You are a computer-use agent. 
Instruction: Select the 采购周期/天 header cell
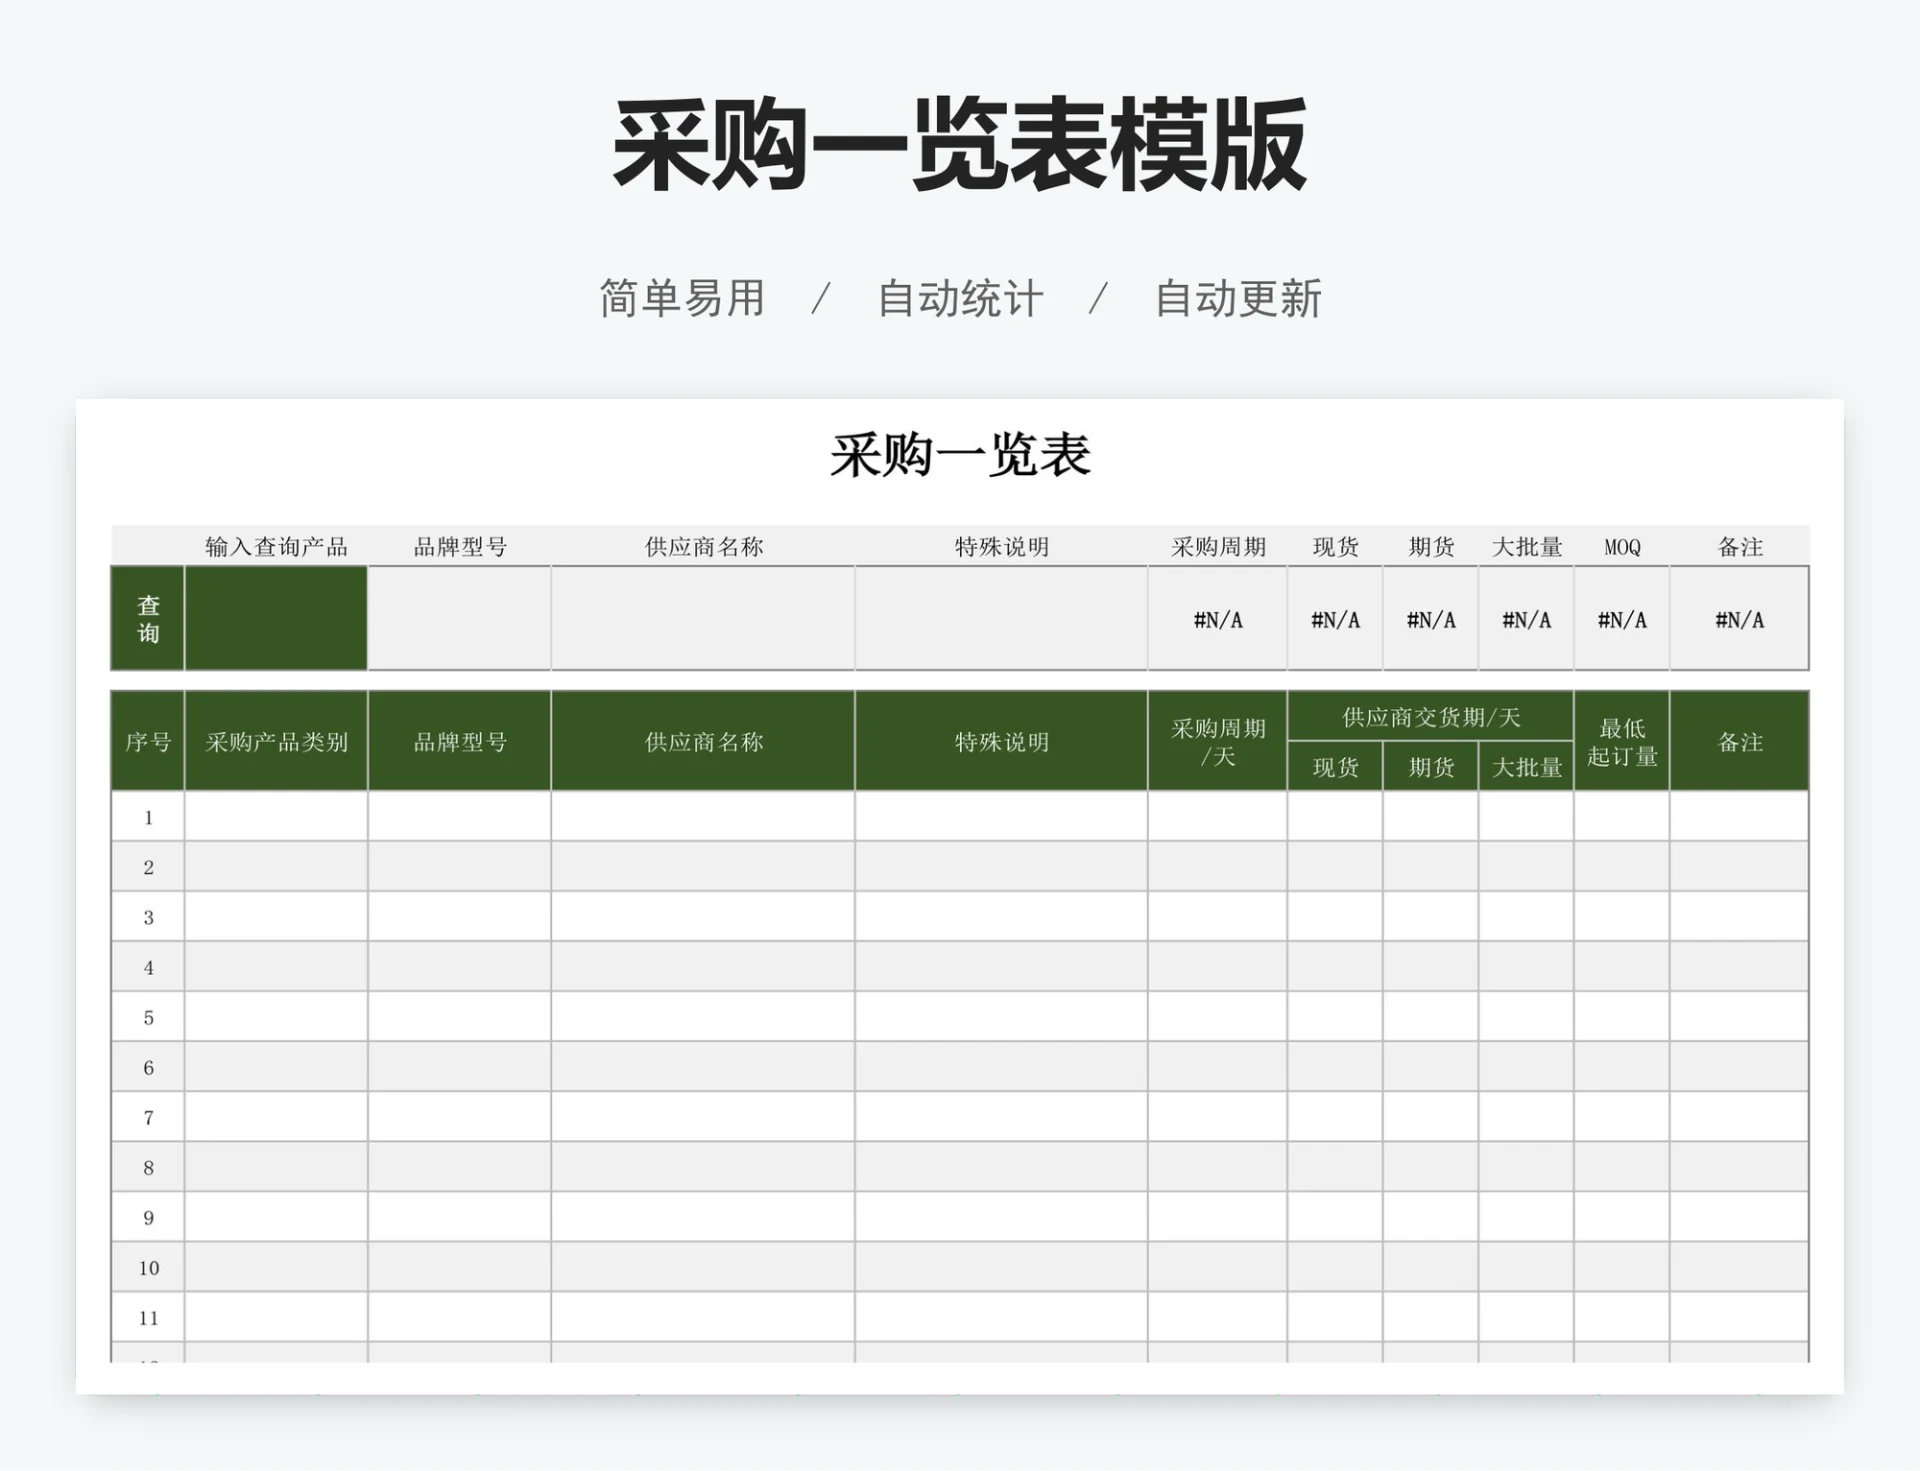pos(1218,741)
